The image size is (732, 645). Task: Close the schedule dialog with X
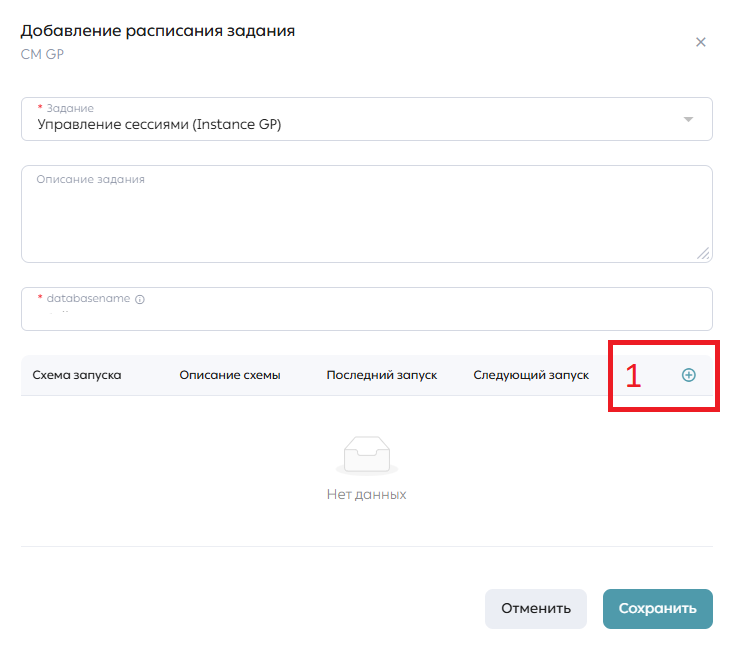coord(700,42)
